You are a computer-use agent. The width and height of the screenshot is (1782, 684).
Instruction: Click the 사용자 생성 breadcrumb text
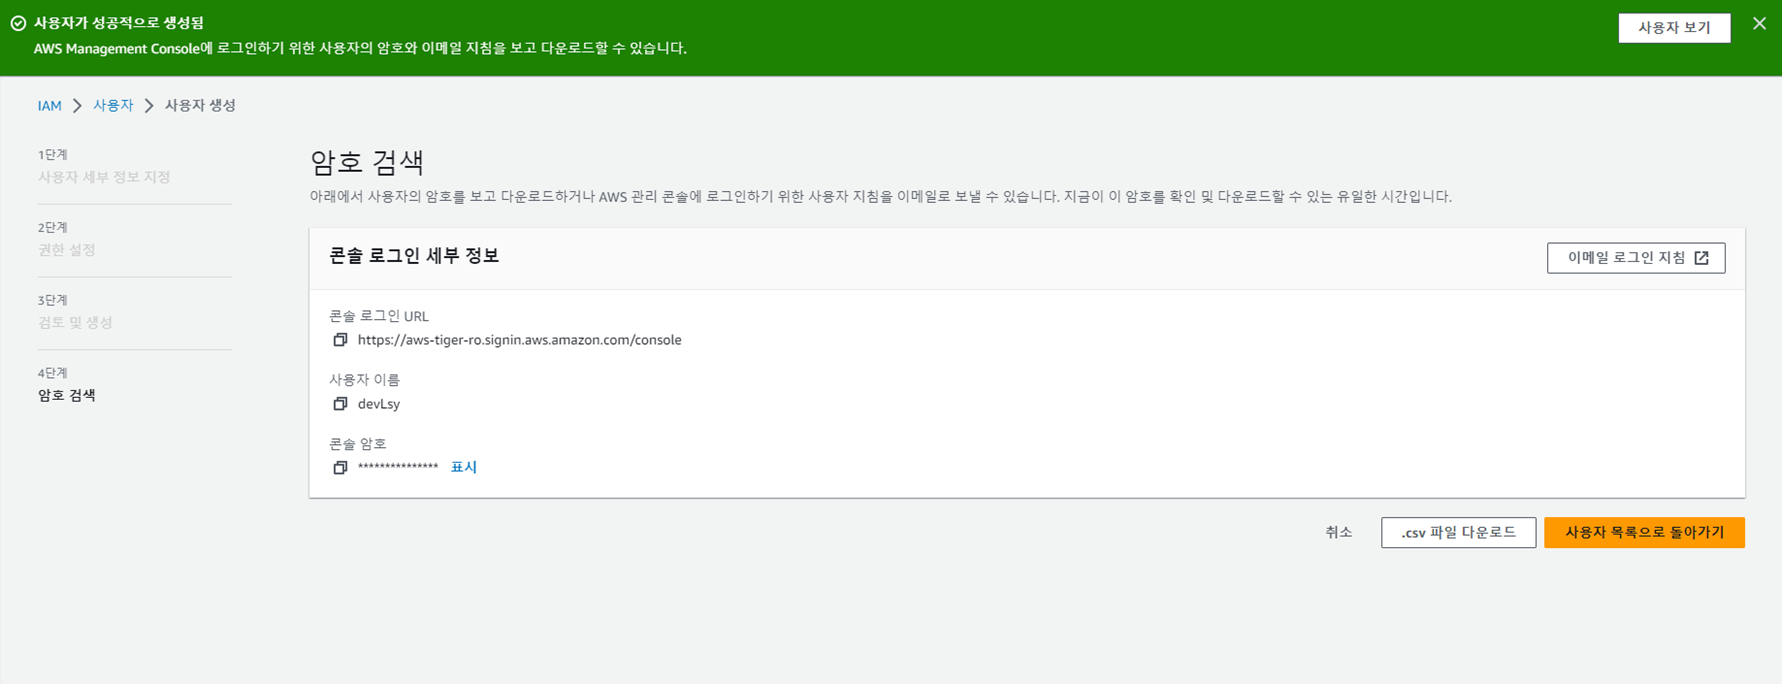coord(200,105)
